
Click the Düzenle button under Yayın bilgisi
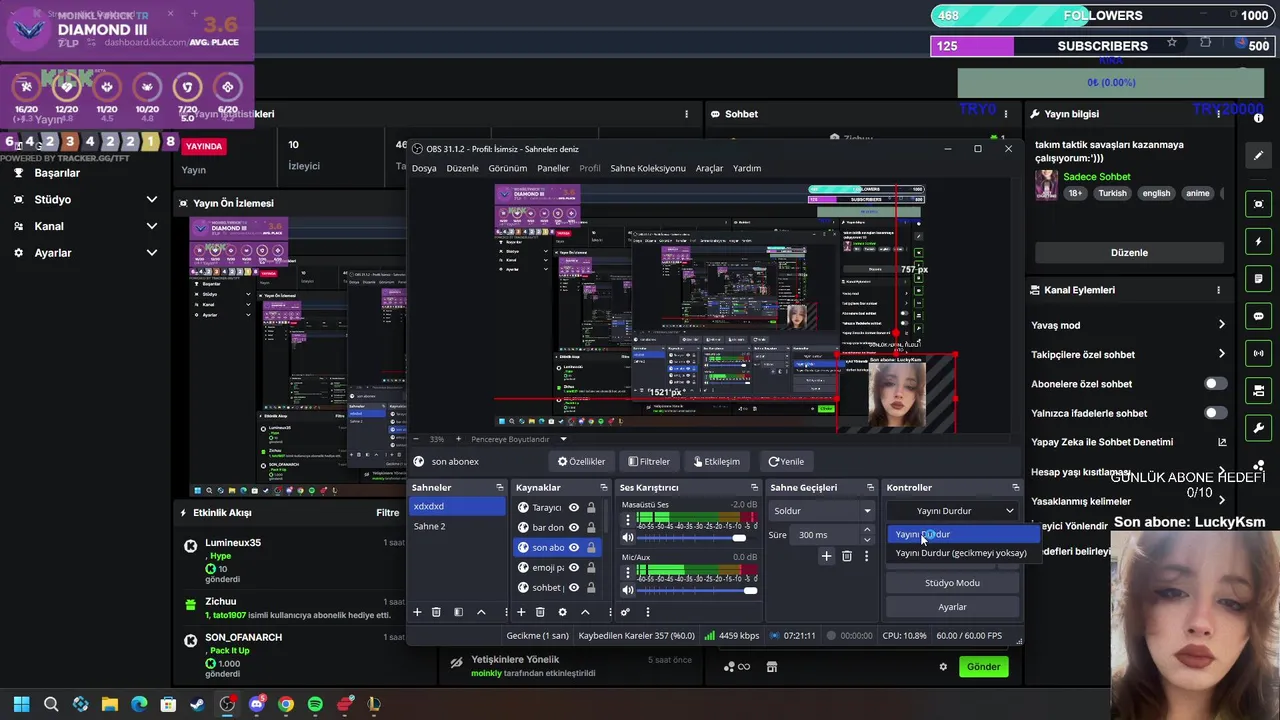click(1129, 253)
